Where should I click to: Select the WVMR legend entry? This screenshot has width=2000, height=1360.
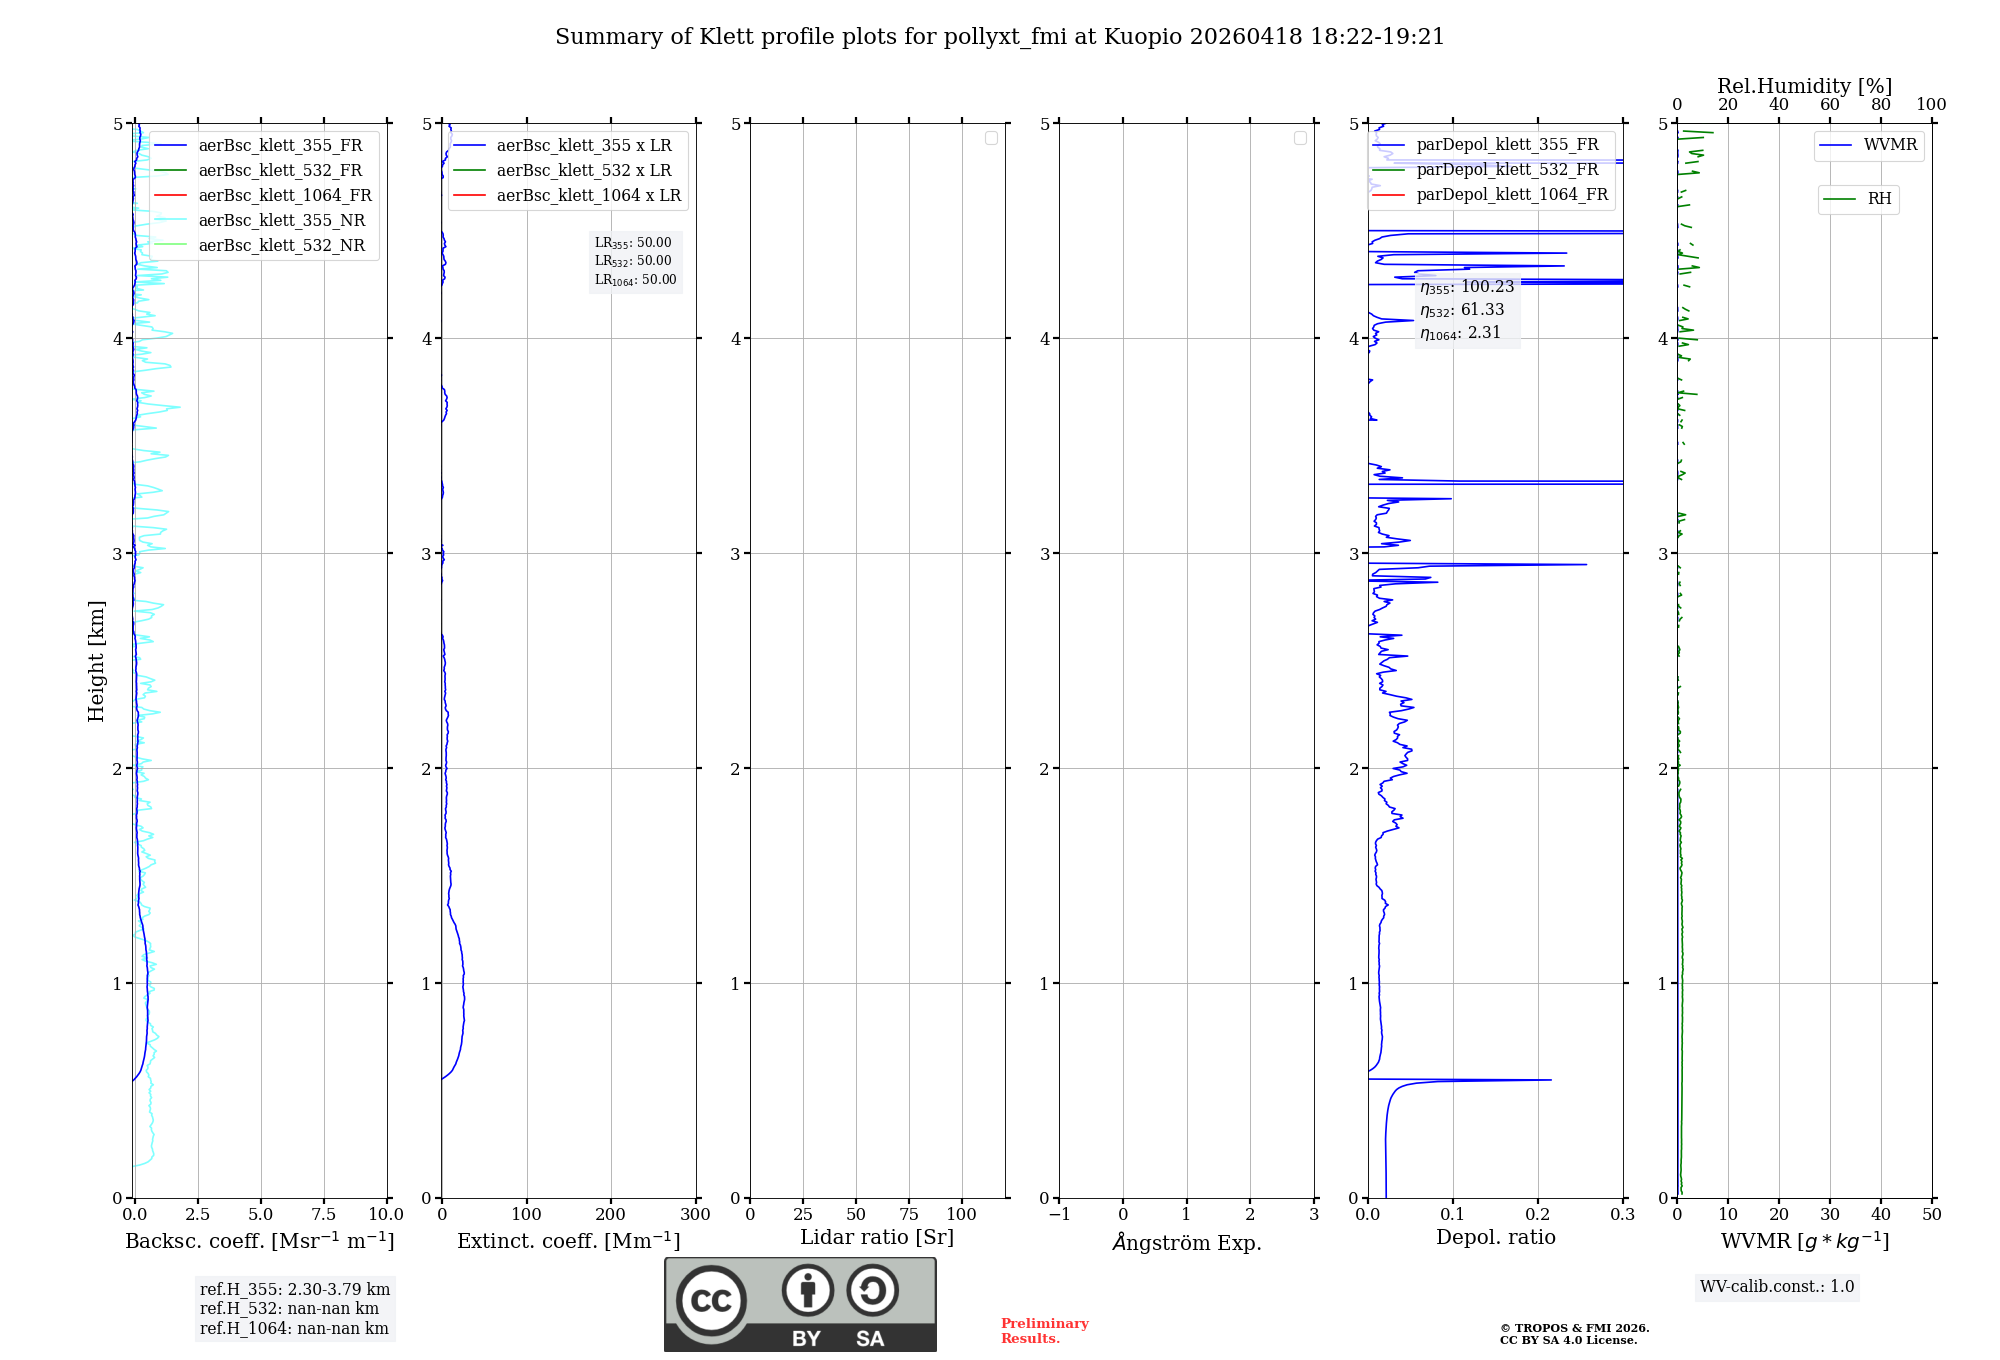1889,145
